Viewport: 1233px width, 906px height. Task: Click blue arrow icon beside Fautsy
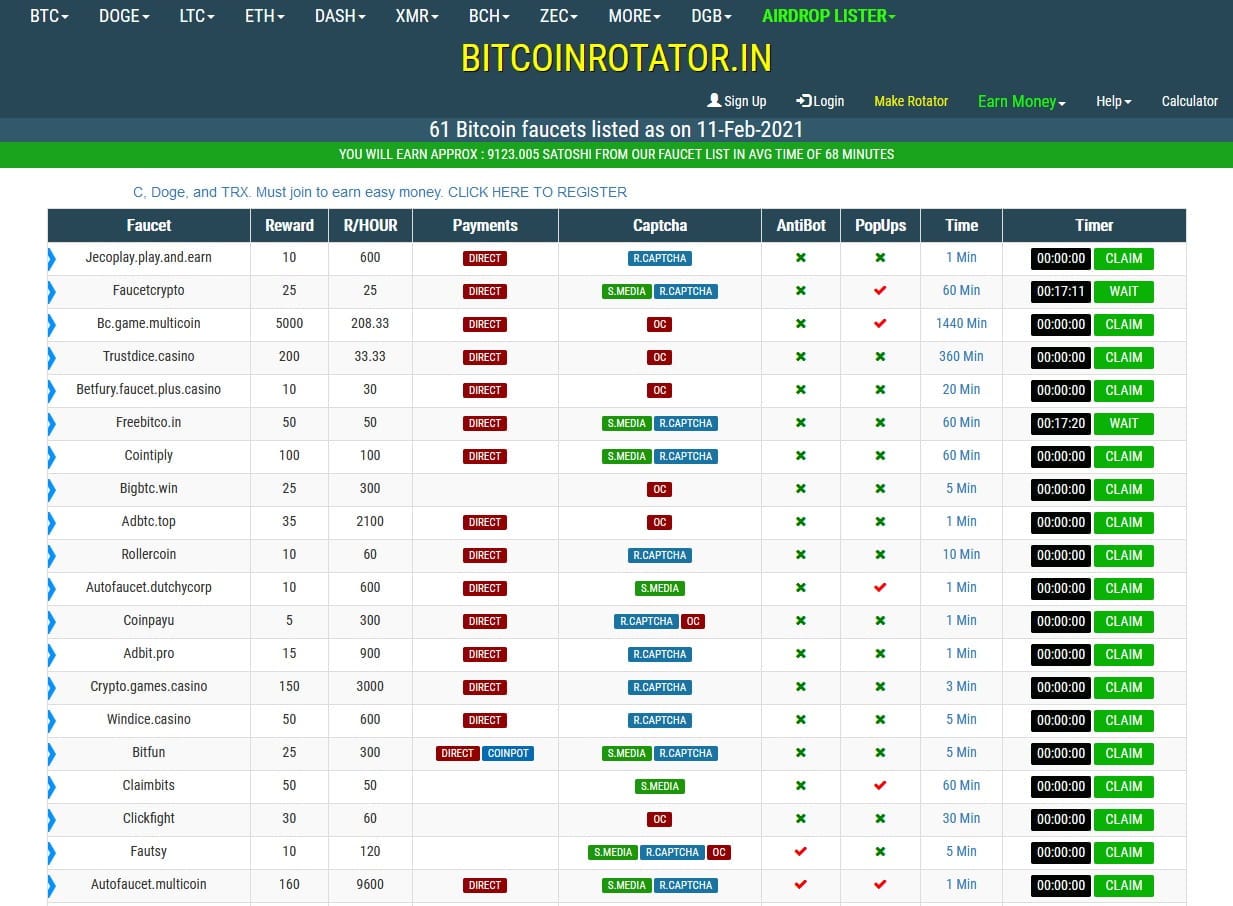pos(52,853)
